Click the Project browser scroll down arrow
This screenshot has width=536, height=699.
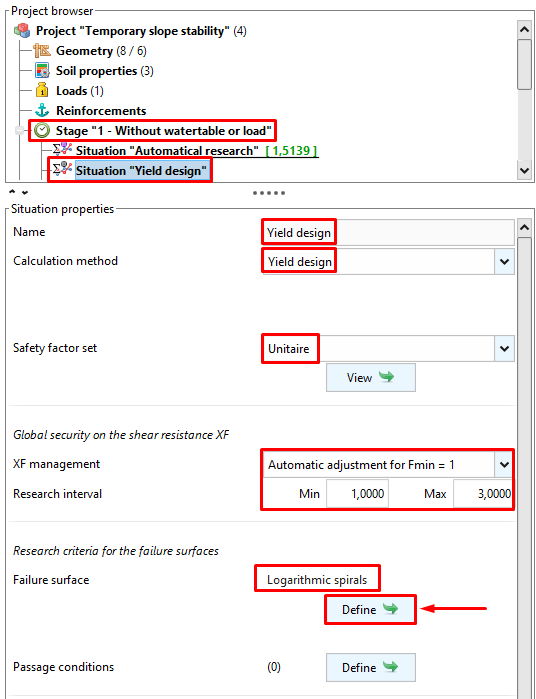pos(524,170)
